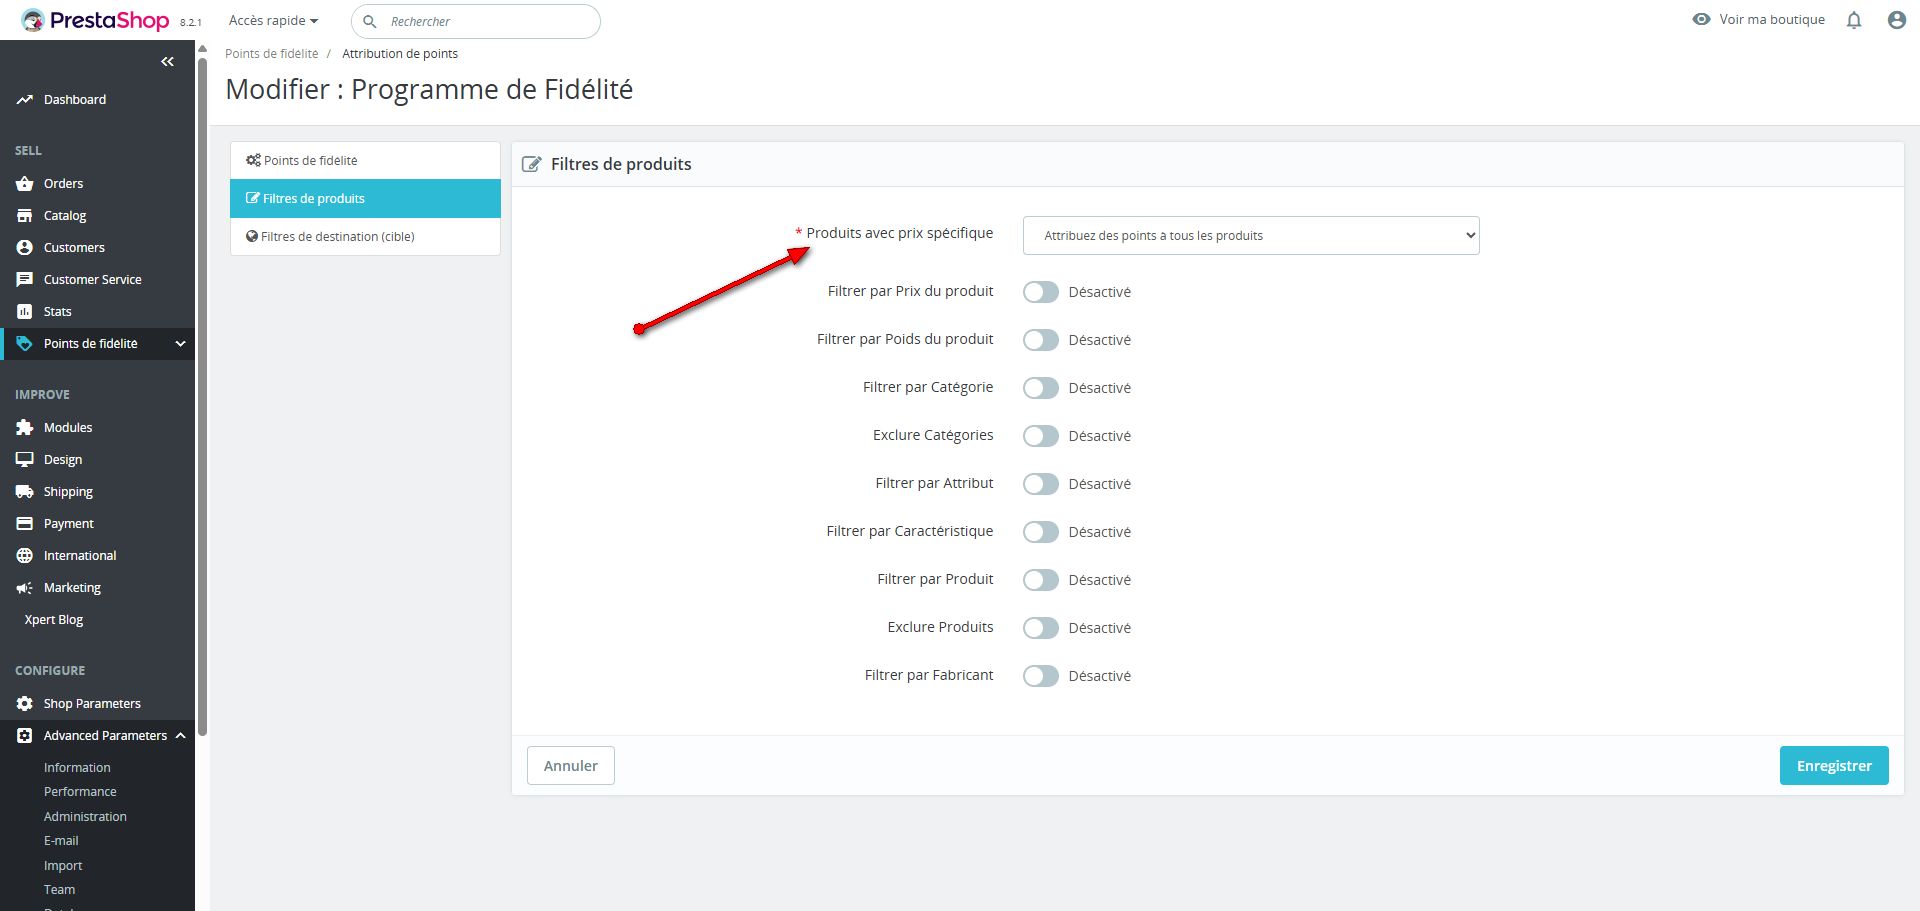
Task: Click the Catalog store icon
Action: click(25, 216)
